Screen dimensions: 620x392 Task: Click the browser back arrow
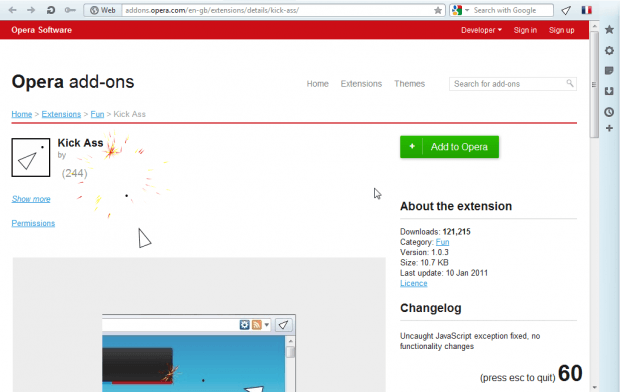tap(12, 10)
